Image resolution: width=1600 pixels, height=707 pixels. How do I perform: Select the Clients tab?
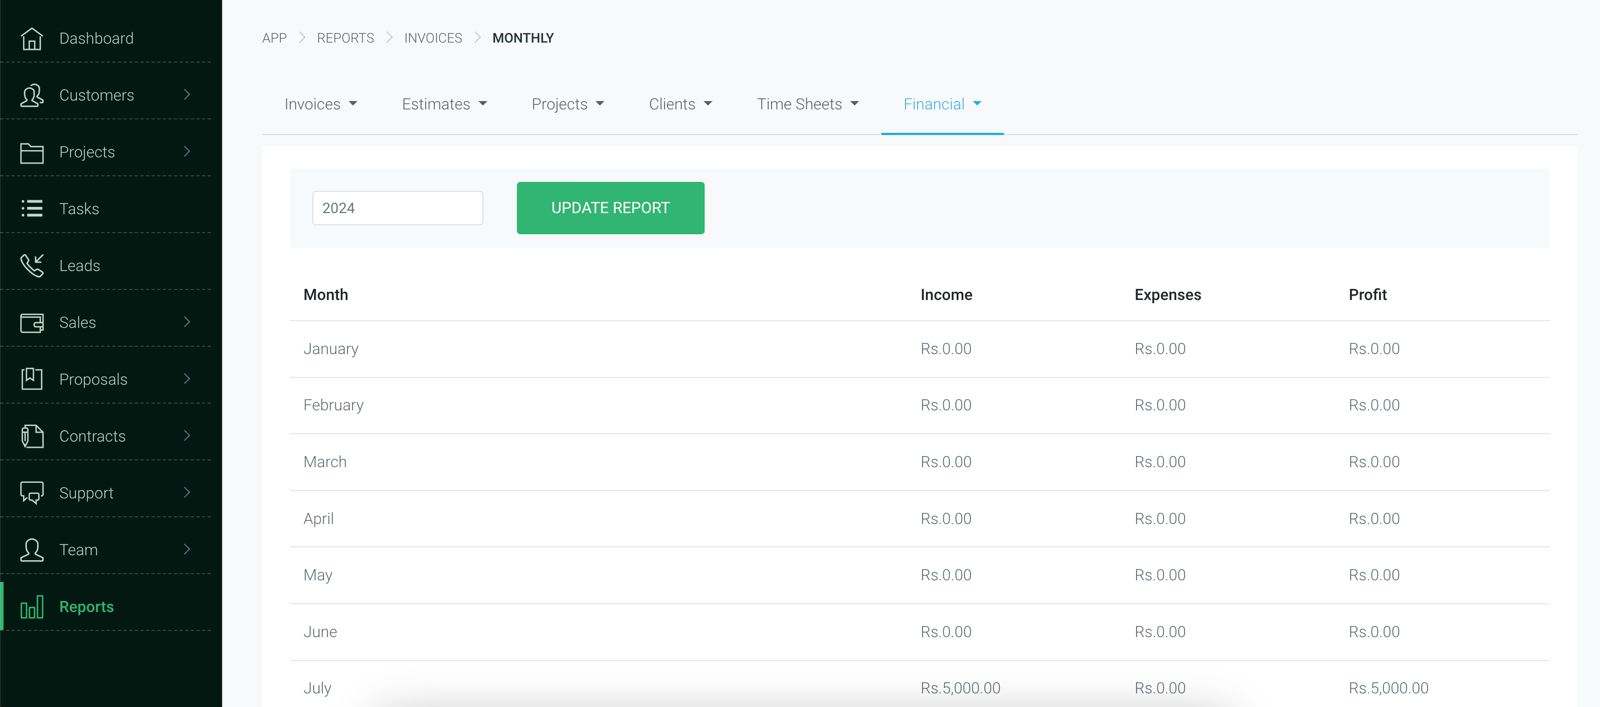click(x=680, y=104)
